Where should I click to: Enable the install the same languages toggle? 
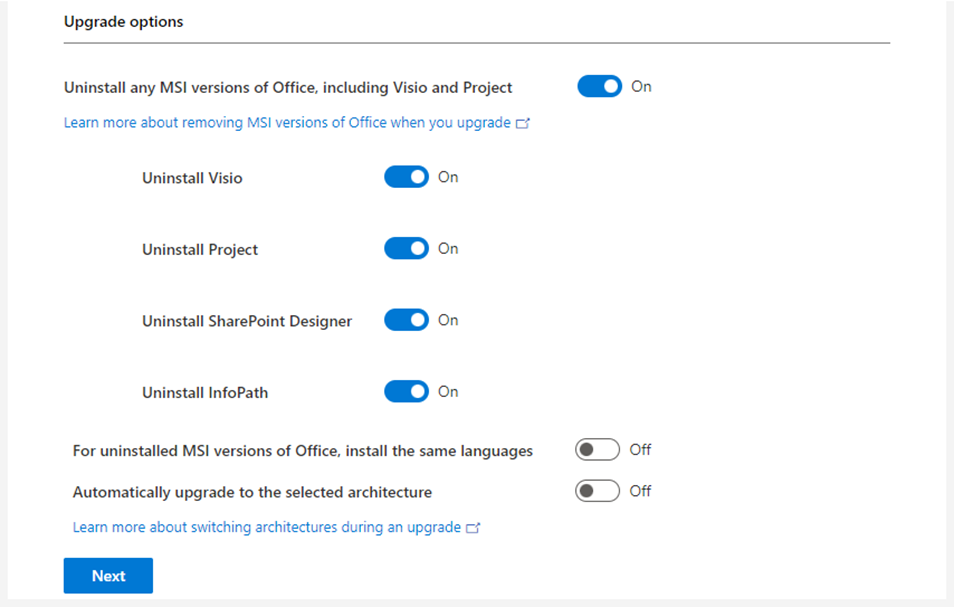click(x=597, y=450)
